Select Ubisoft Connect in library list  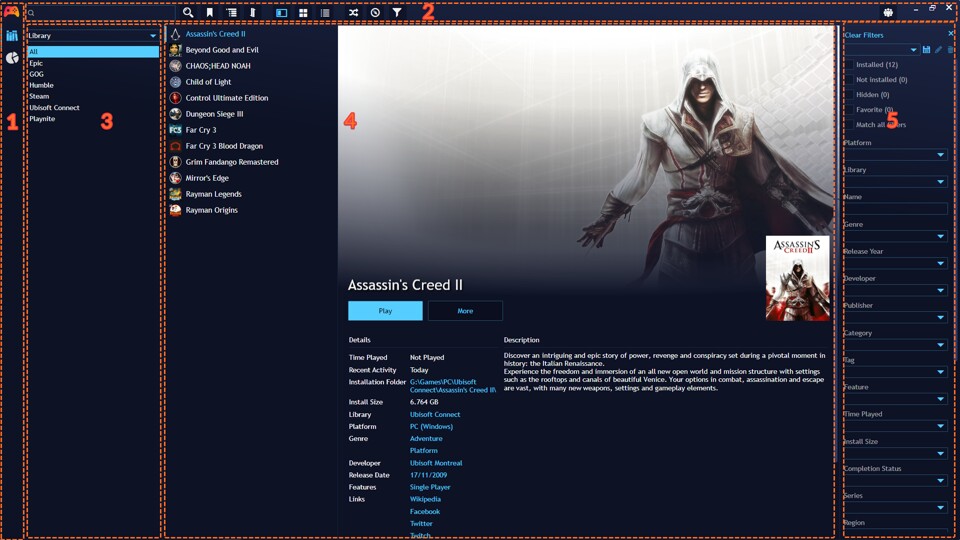(54, 108)
